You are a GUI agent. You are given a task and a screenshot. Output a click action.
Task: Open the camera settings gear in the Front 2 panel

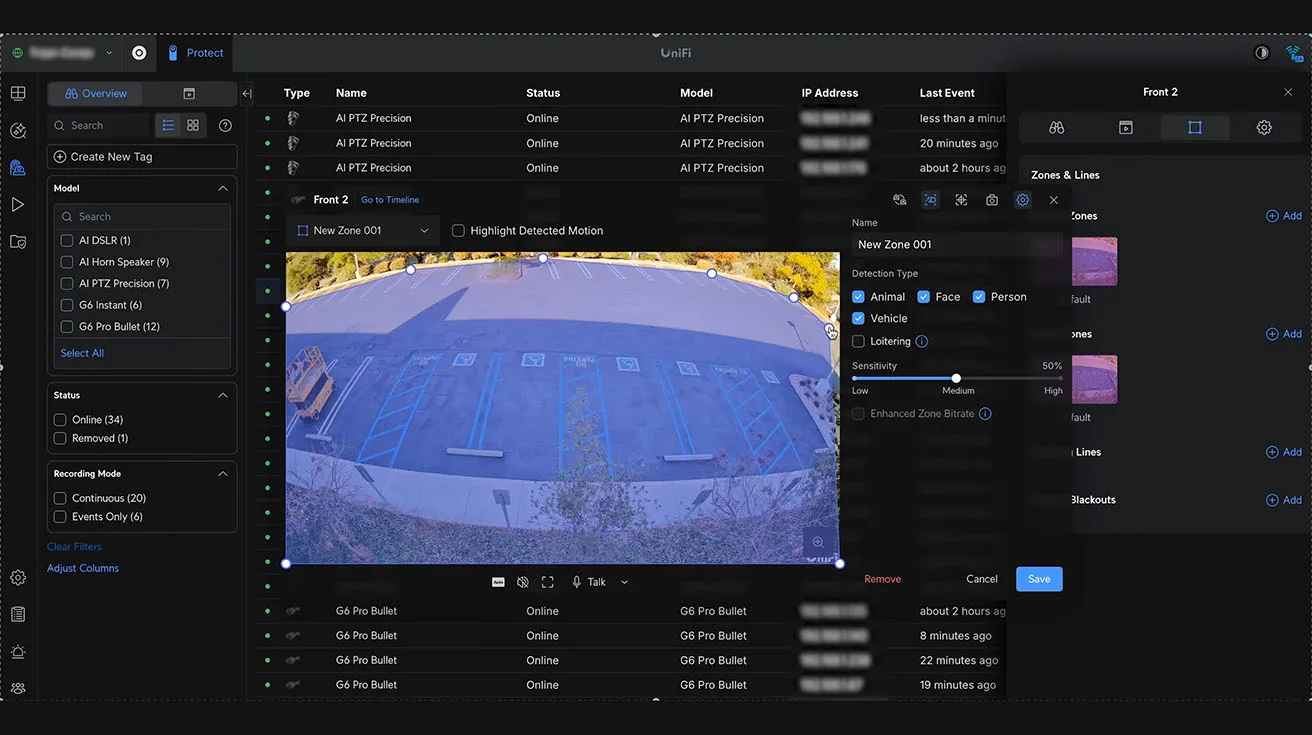(1264, 128)
